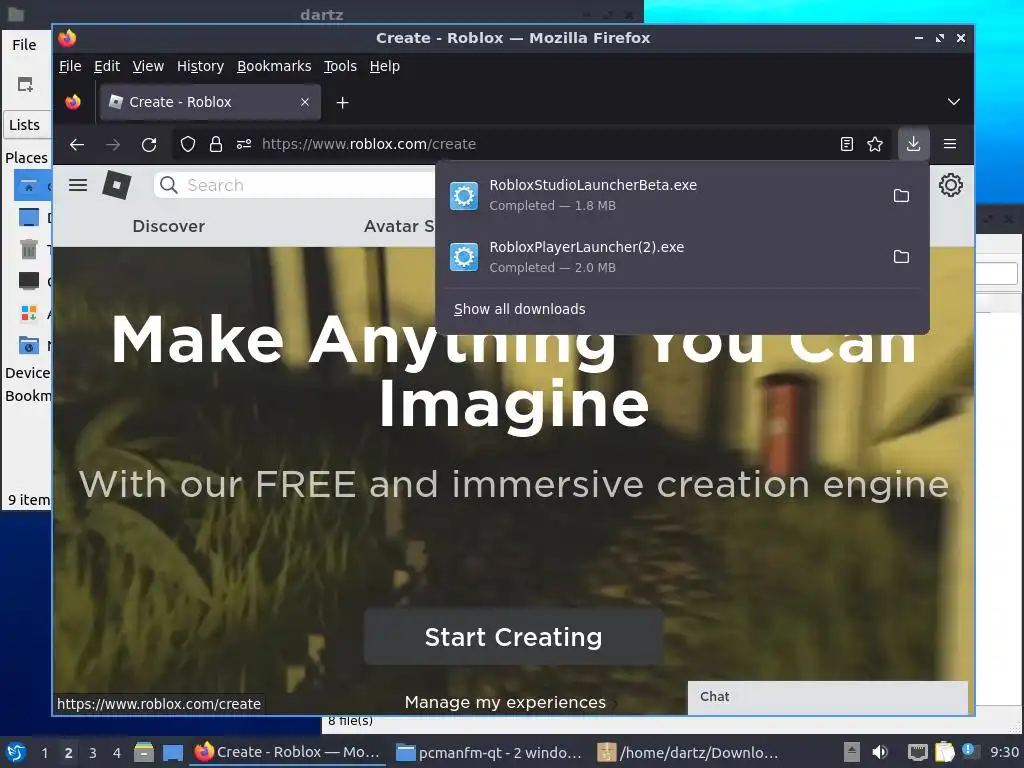Click new tab icon in pcmanfm toolbar
1024x768 pixels.
click(x=25, y=85)
